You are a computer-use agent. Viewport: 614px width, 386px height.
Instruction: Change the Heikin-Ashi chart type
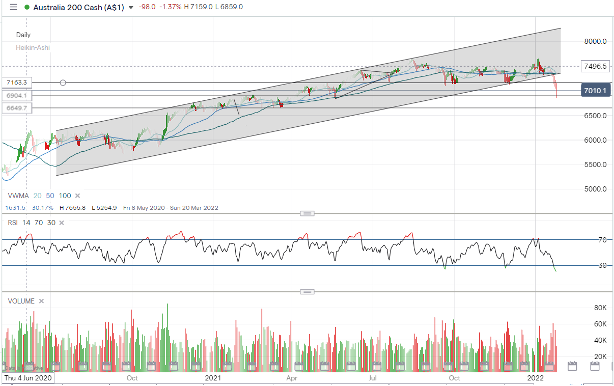[33, 47]
